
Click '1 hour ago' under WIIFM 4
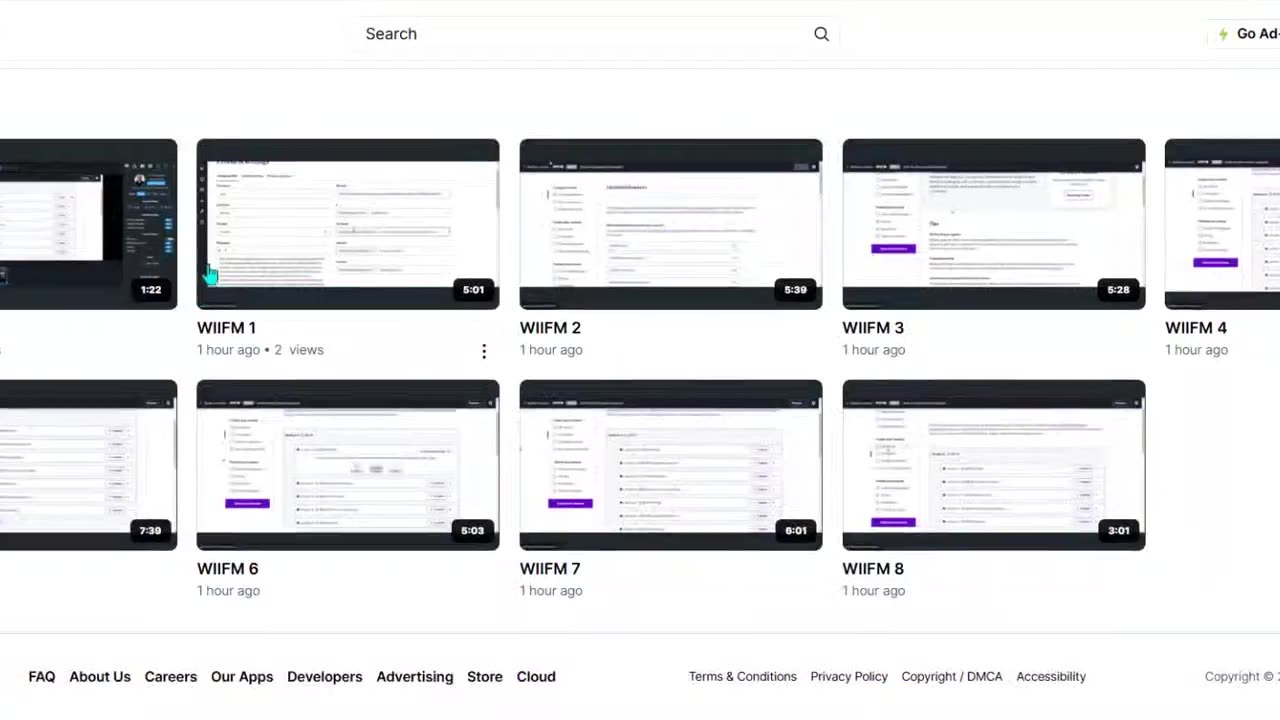(x=1196, y=350)
